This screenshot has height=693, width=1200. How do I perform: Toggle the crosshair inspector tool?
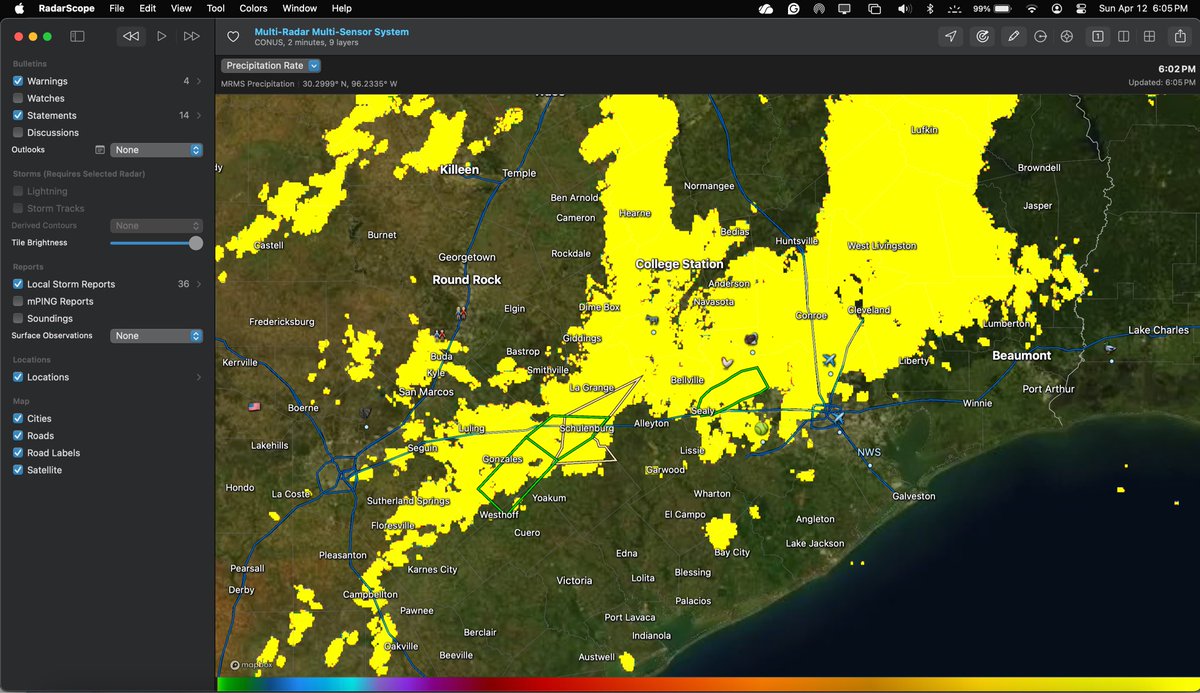(1066, 36)
